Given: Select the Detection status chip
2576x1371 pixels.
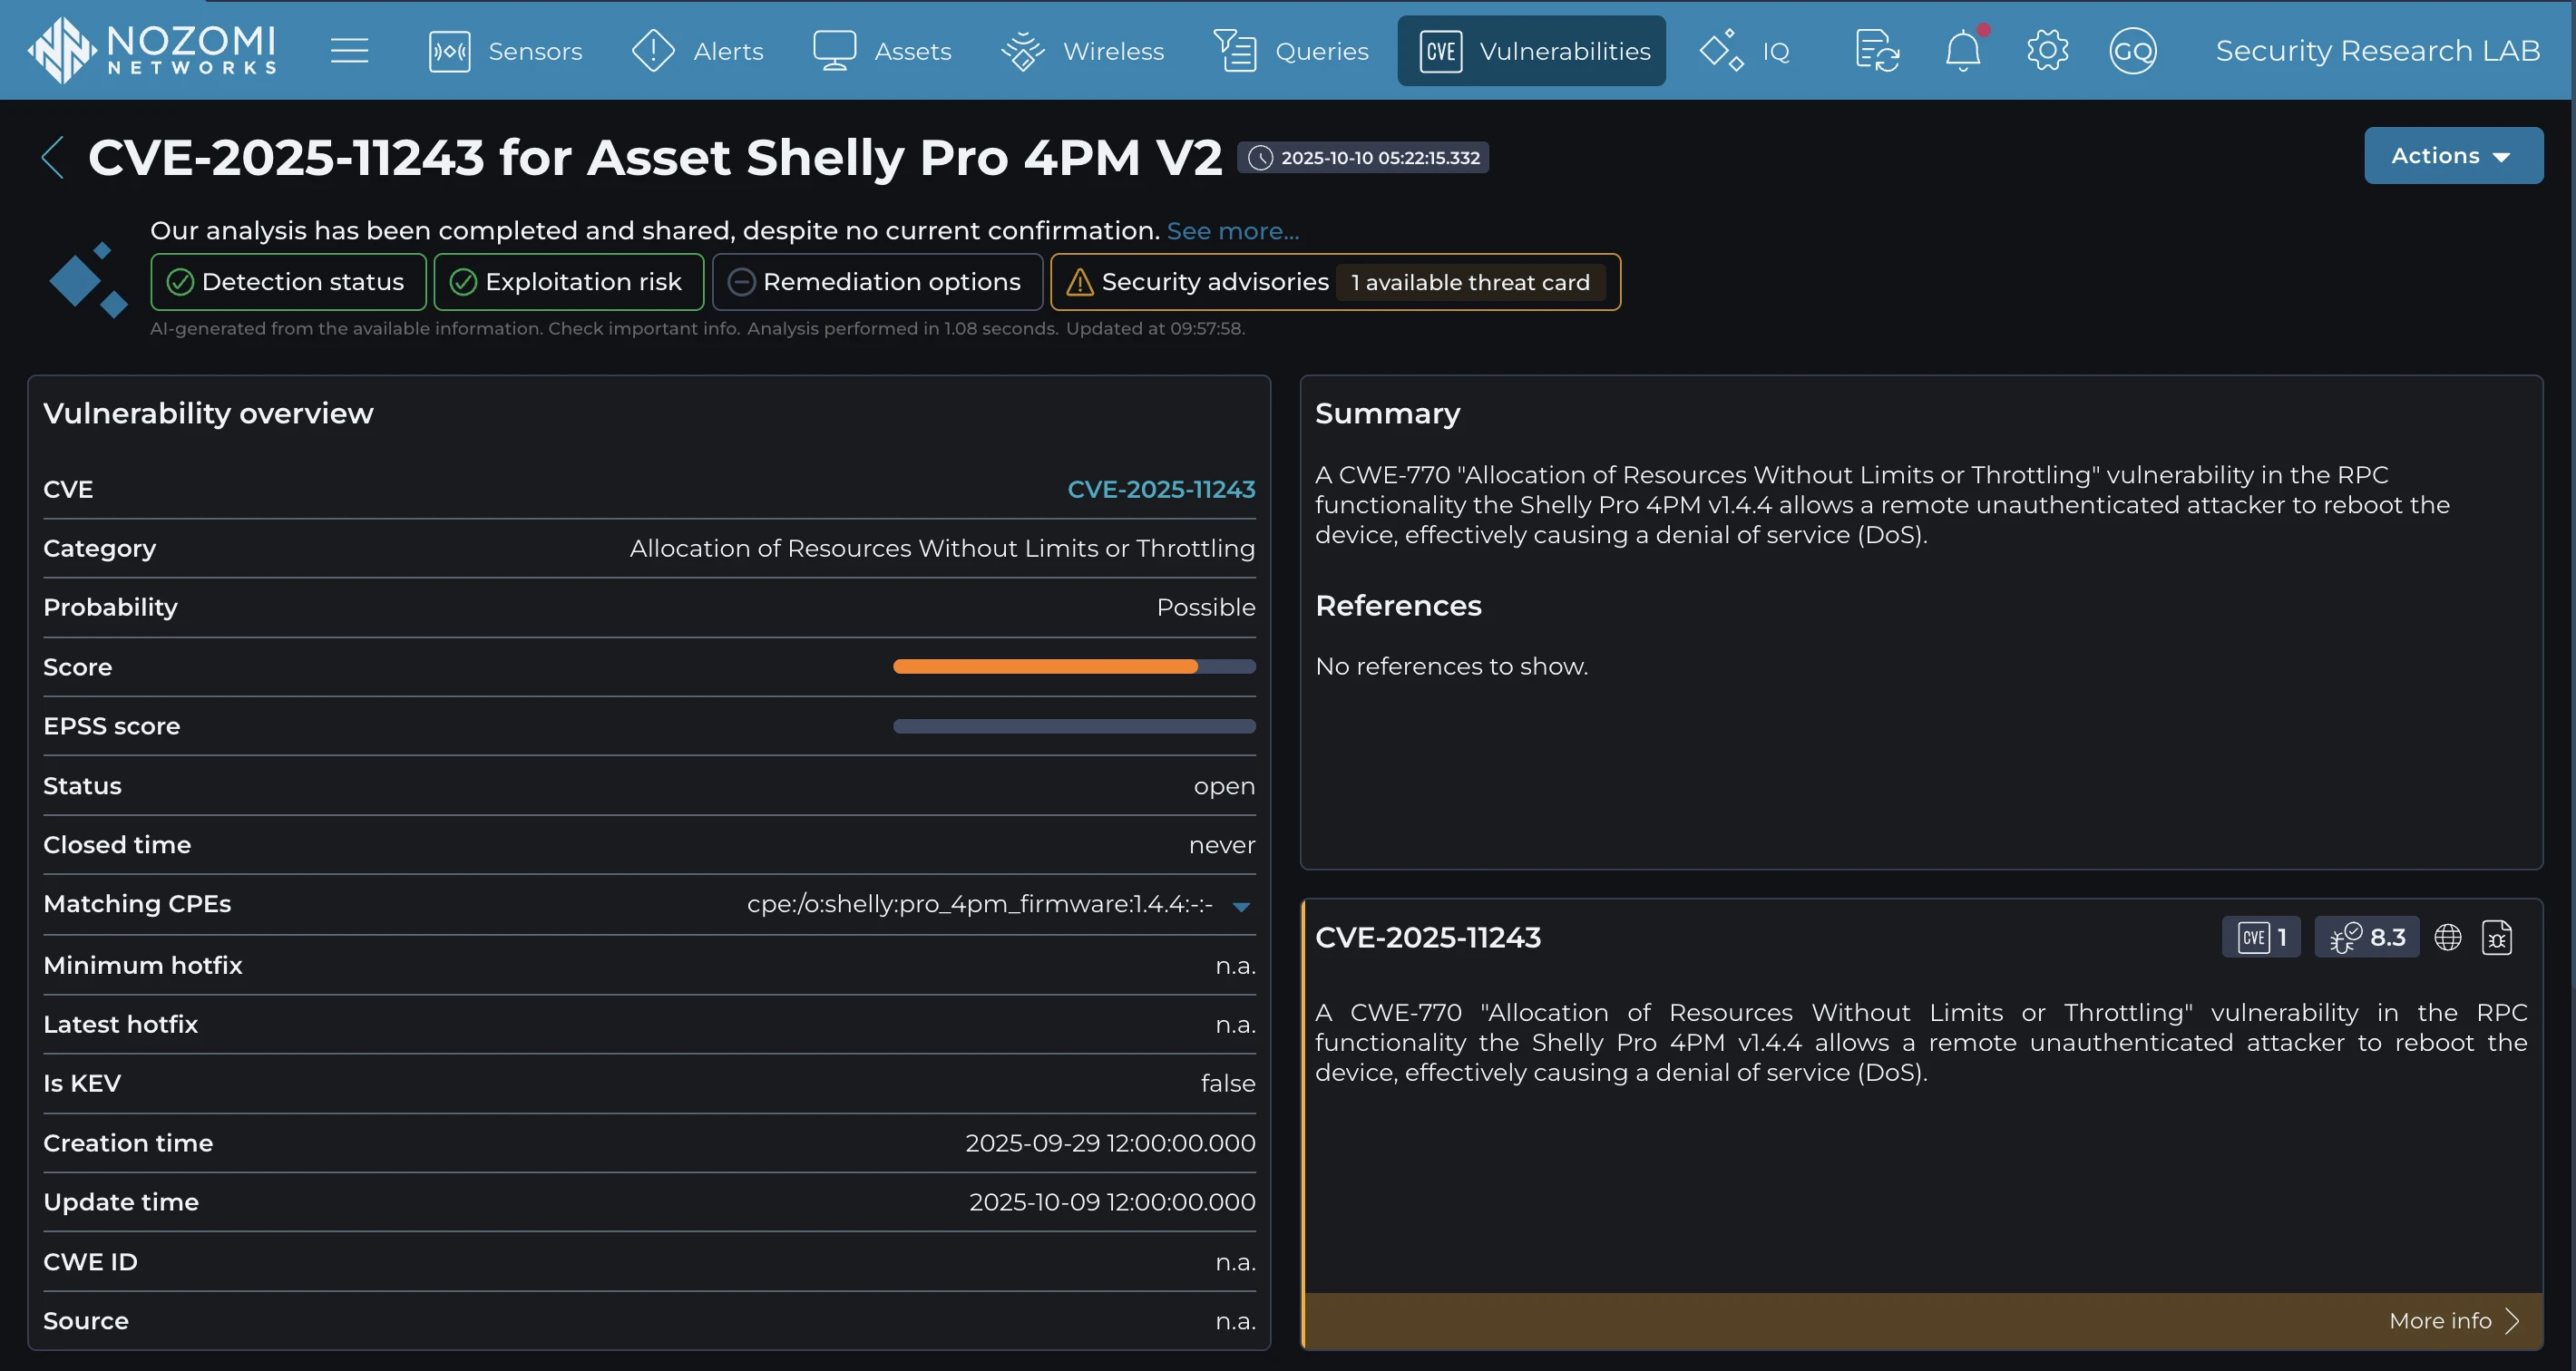Looking at the screenshot, I should pos(288,282).
